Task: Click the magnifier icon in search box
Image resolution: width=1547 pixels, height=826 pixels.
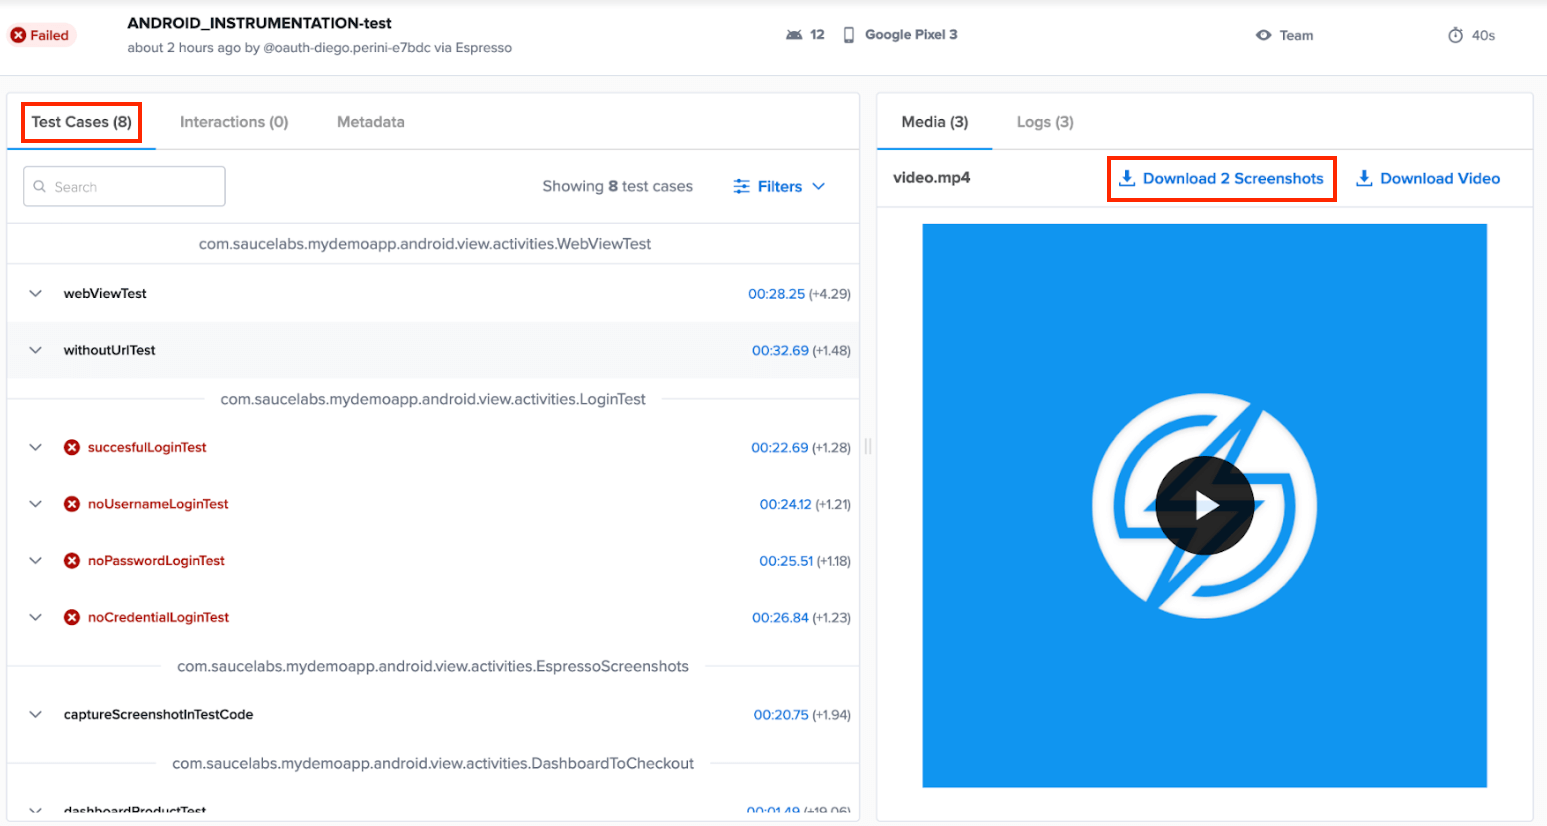Action: pyautogui.click(x=40, y=187)
